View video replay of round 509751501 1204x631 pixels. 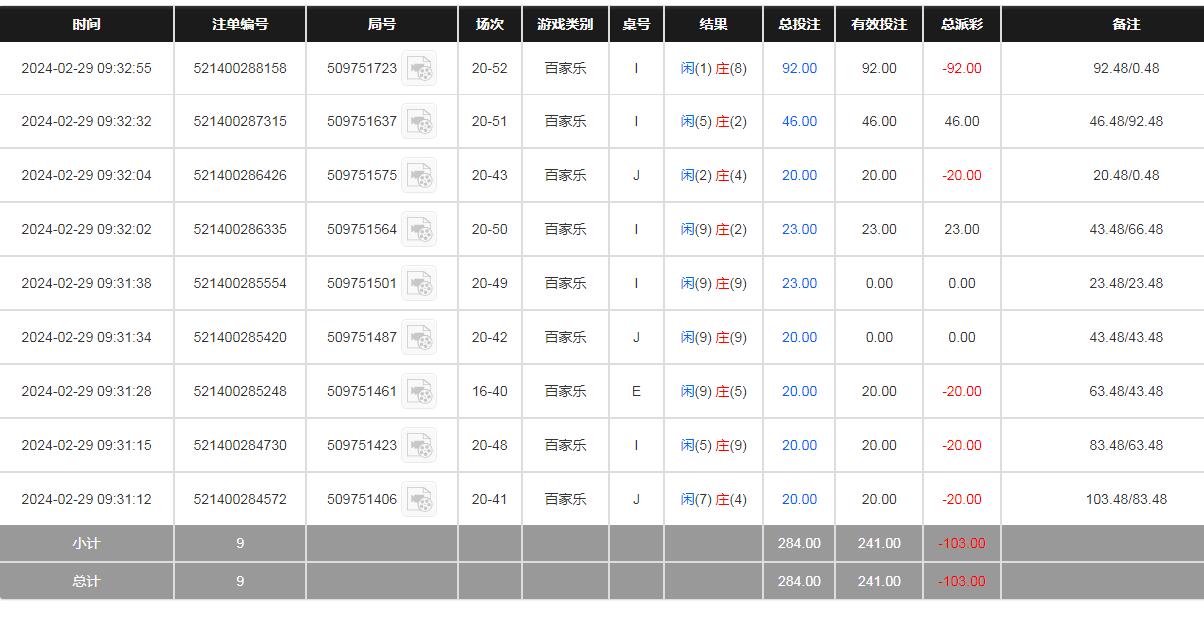[x=419, y=284]
